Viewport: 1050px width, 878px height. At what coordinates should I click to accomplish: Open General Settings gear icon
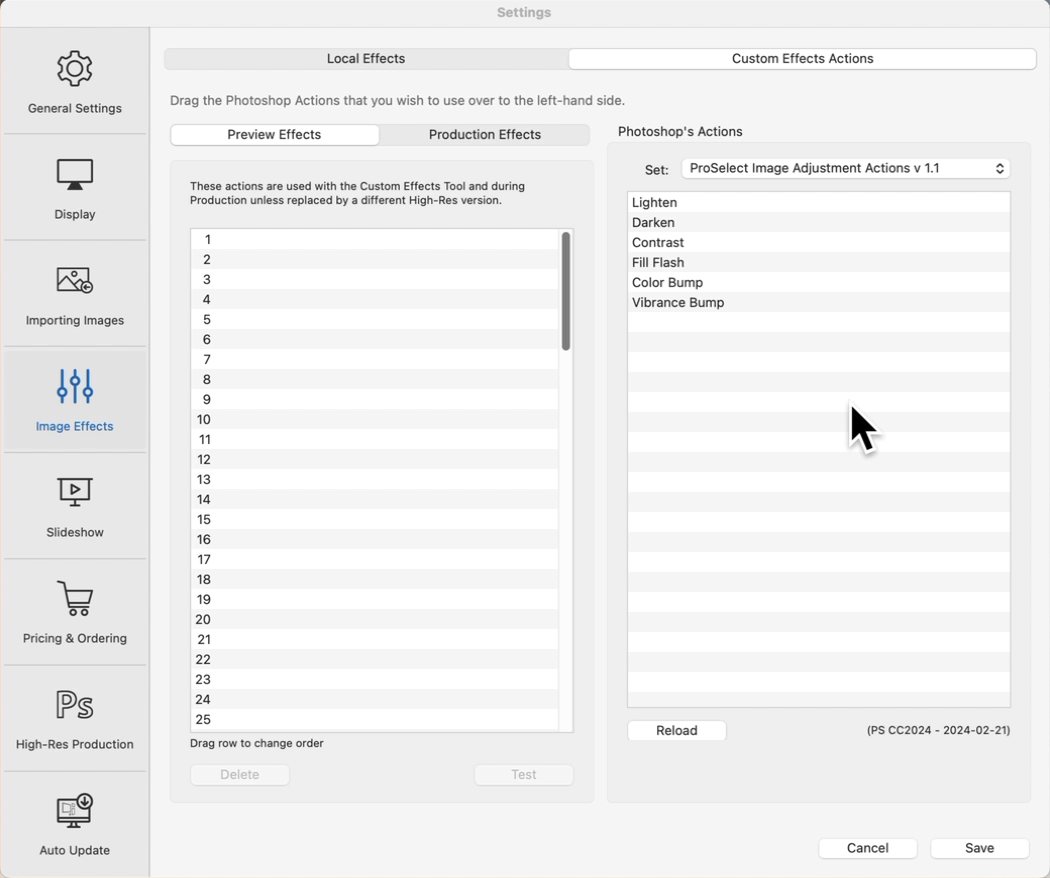[75, 69]
